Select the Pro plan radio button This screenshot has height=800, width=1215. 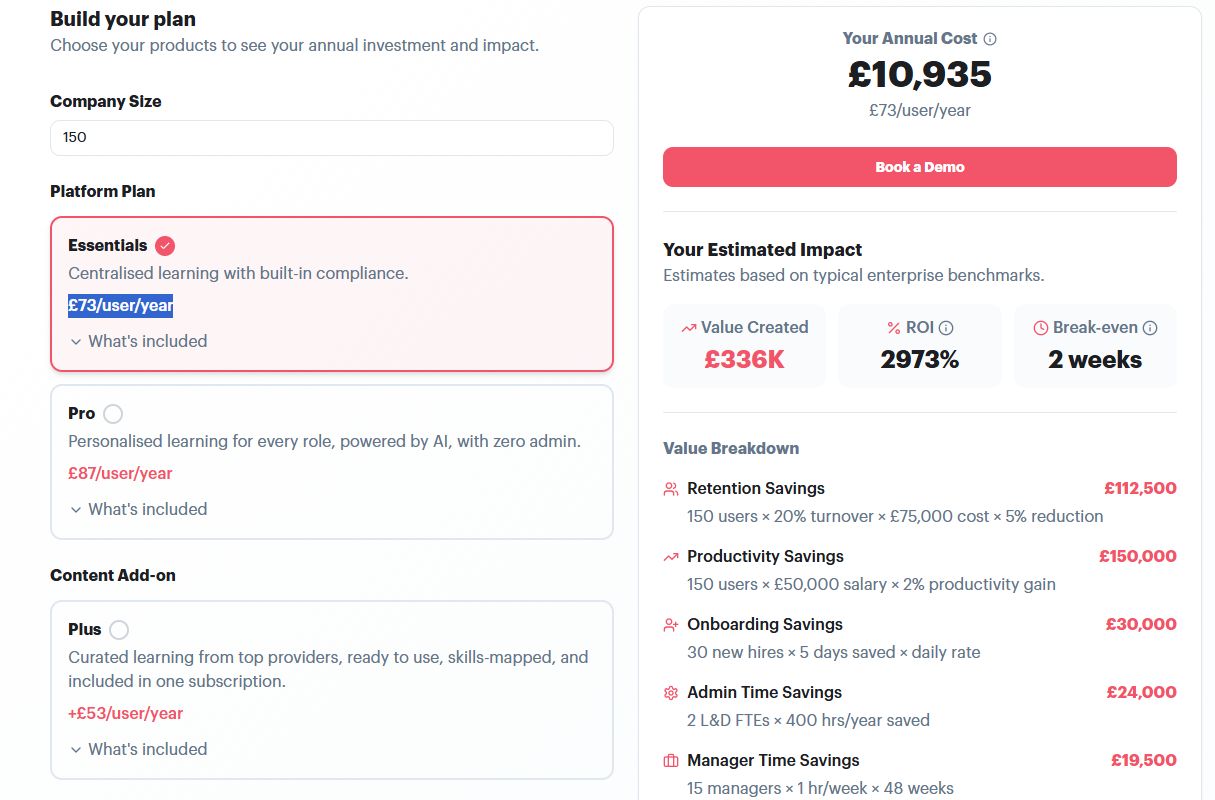pyautogui.click(x=113, y=414)
